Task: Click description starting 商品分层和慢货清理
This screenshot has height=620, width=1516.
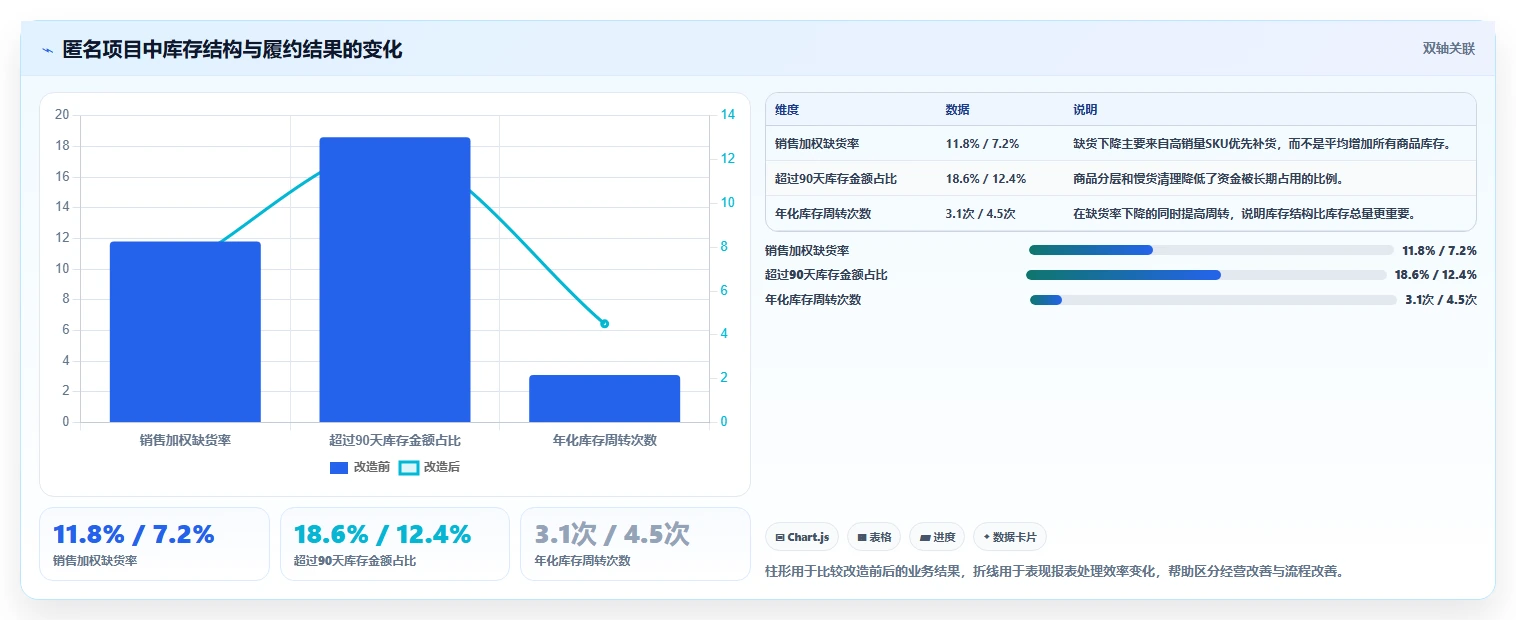Action: click(1208, 178)
